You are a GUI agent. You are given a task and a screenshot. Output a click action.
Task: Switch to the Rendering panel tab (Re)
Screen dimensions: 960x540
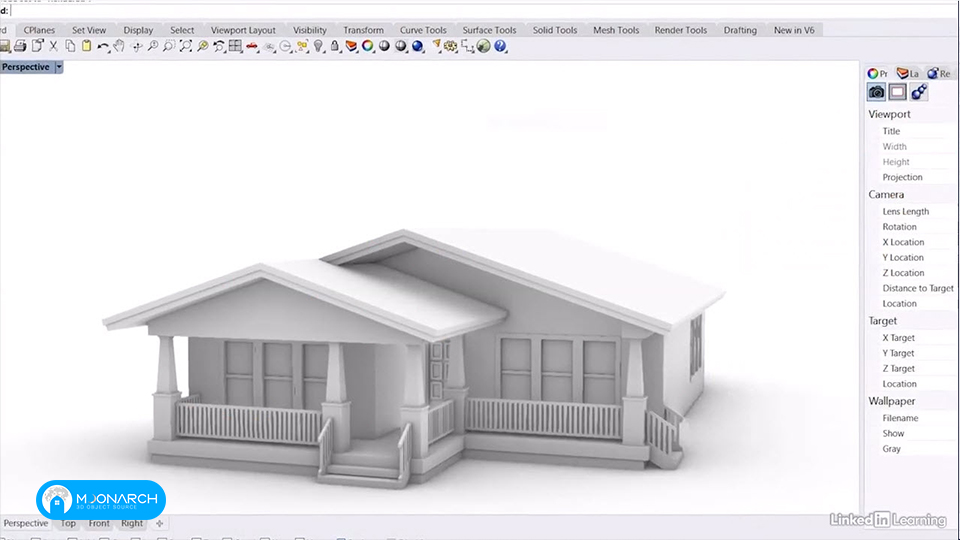(x=939, y=73)
